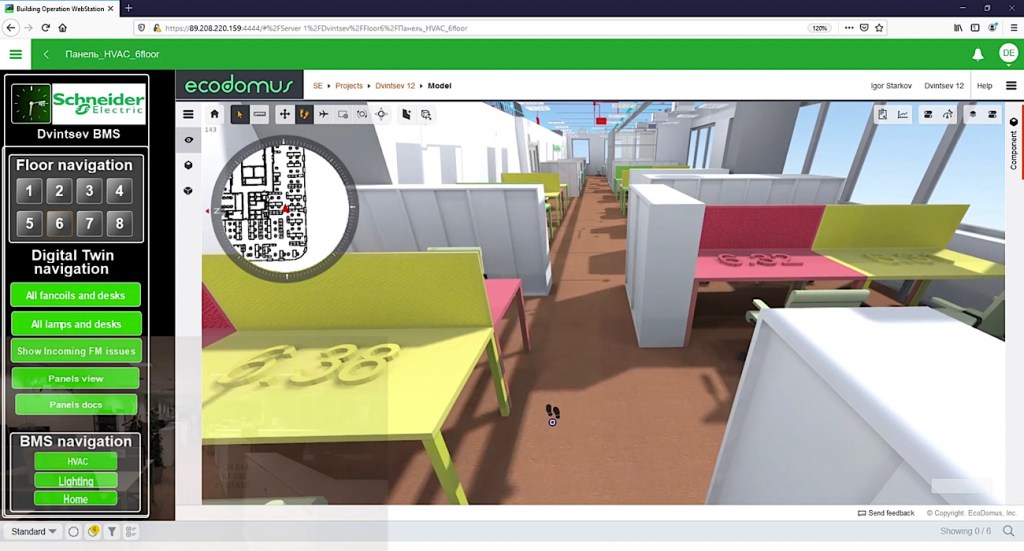1024x551 pixels.
Task: Open Lighting in BMS navigation
Action: (x=76, y=481)
